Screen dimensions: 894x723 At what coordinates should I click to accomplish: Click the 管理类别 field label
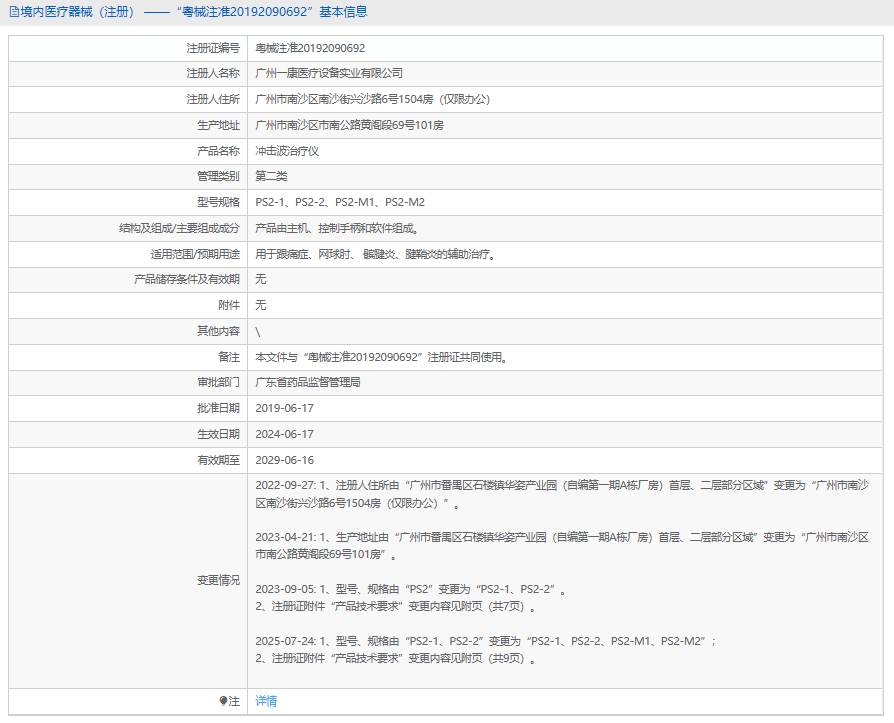[x=218, y=176]
